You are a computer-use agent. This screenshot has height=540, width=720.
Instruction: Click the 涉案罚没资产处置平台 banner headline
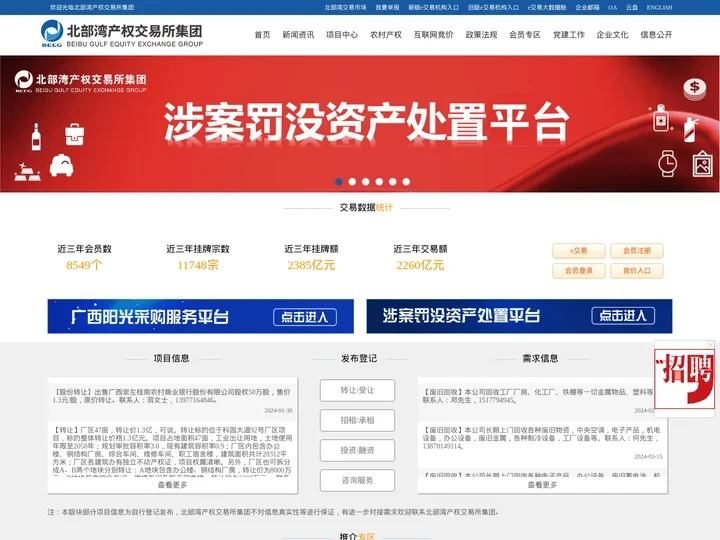(366, 122)
